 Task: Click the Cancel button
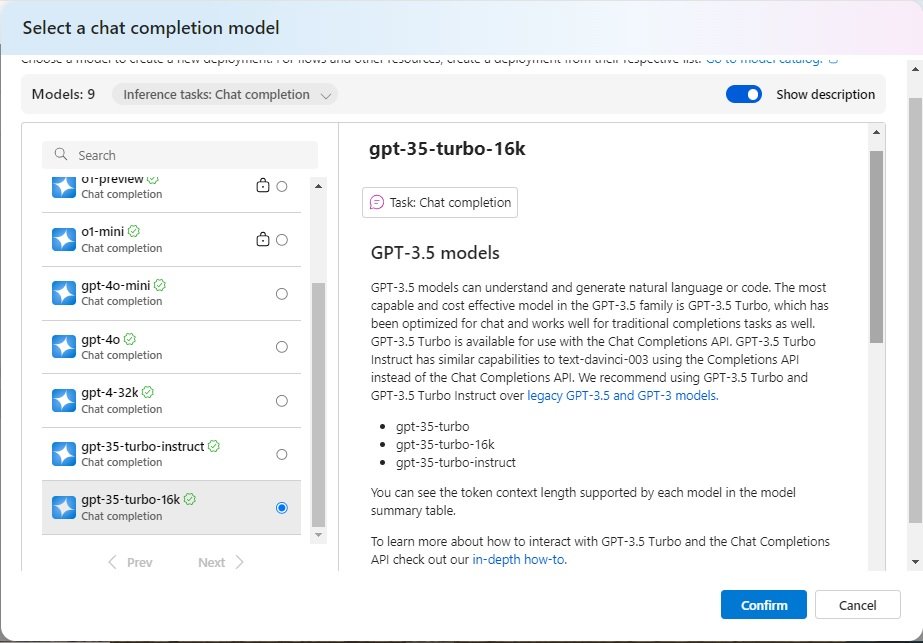click(858, 605)
